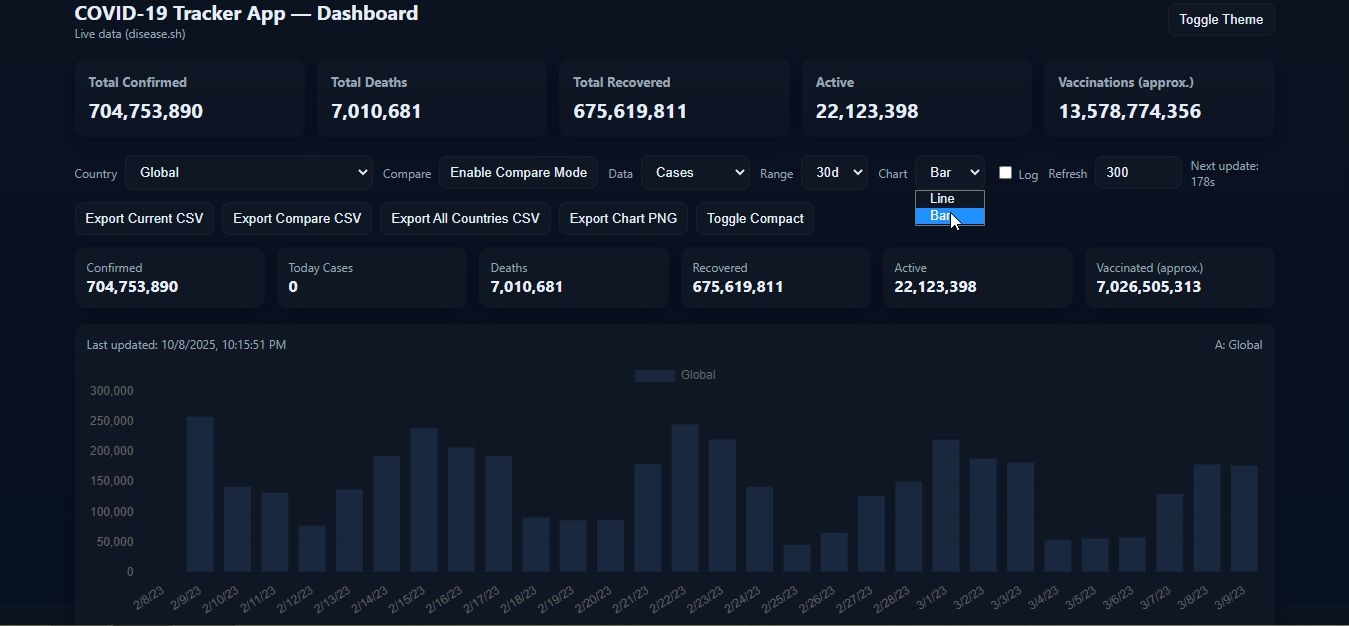Image resolution: width=1349 pixels, height=626 pixels.
Task: Click Export Compare CSV button
Action: 297,219
